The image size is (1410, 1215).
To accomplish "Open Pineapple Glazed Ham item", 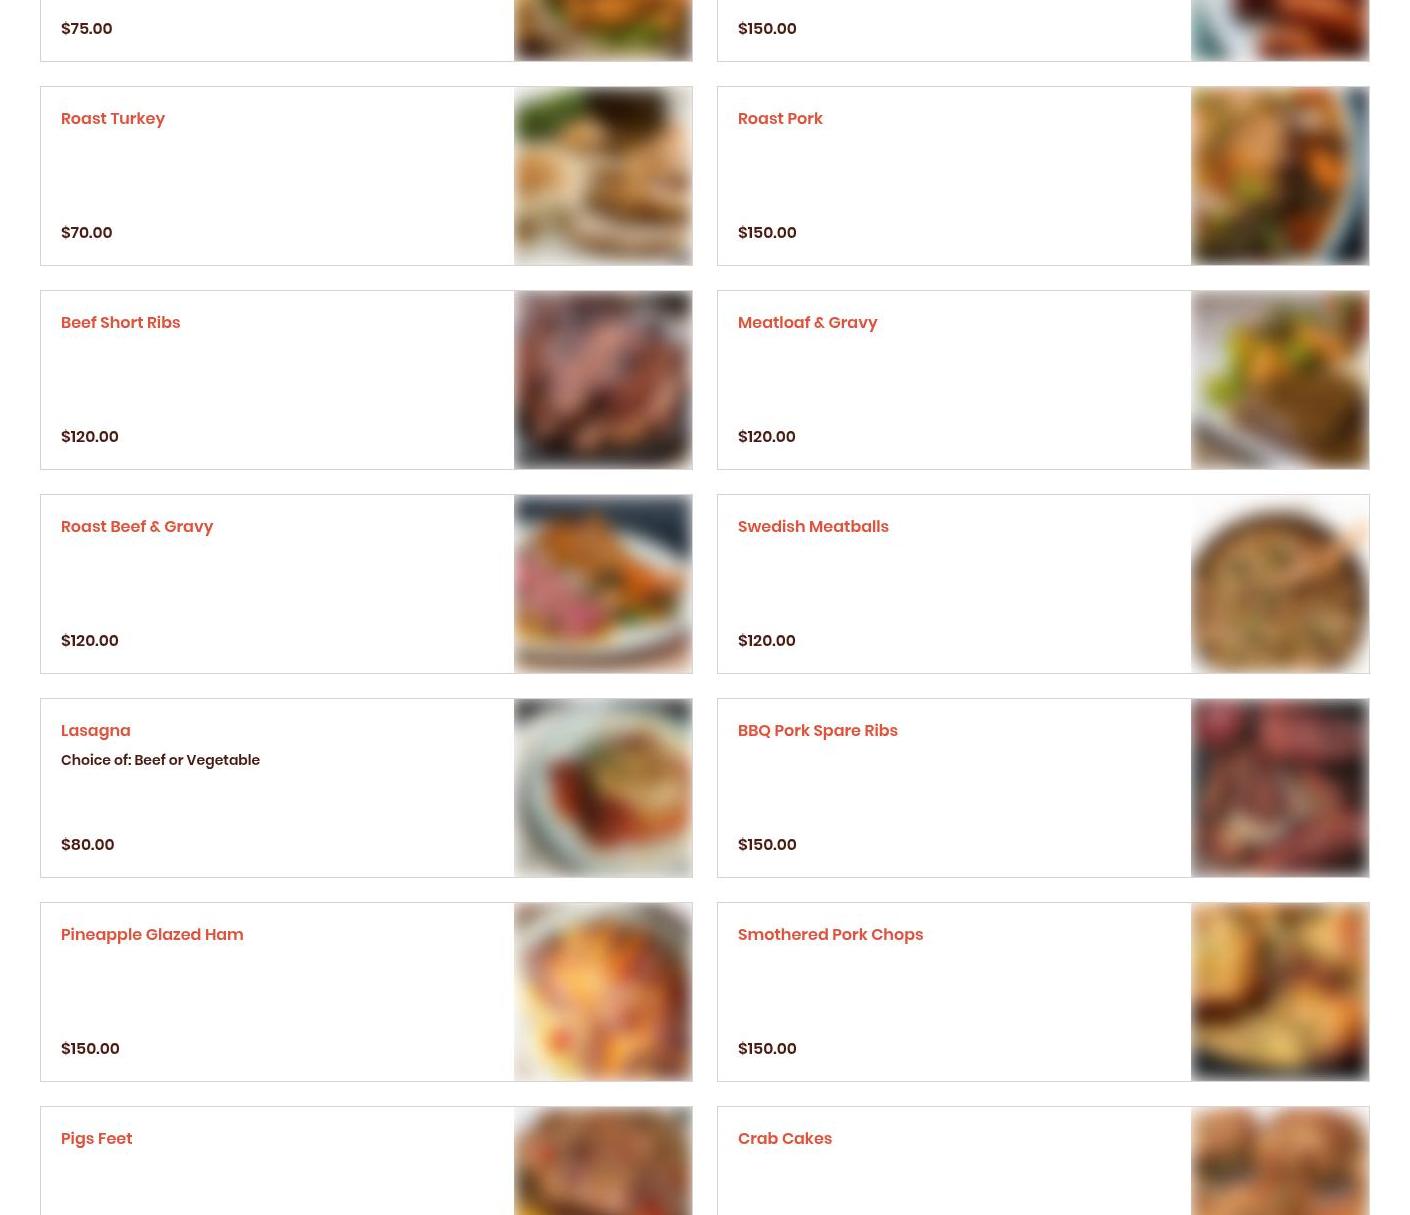I will point(366,992).
